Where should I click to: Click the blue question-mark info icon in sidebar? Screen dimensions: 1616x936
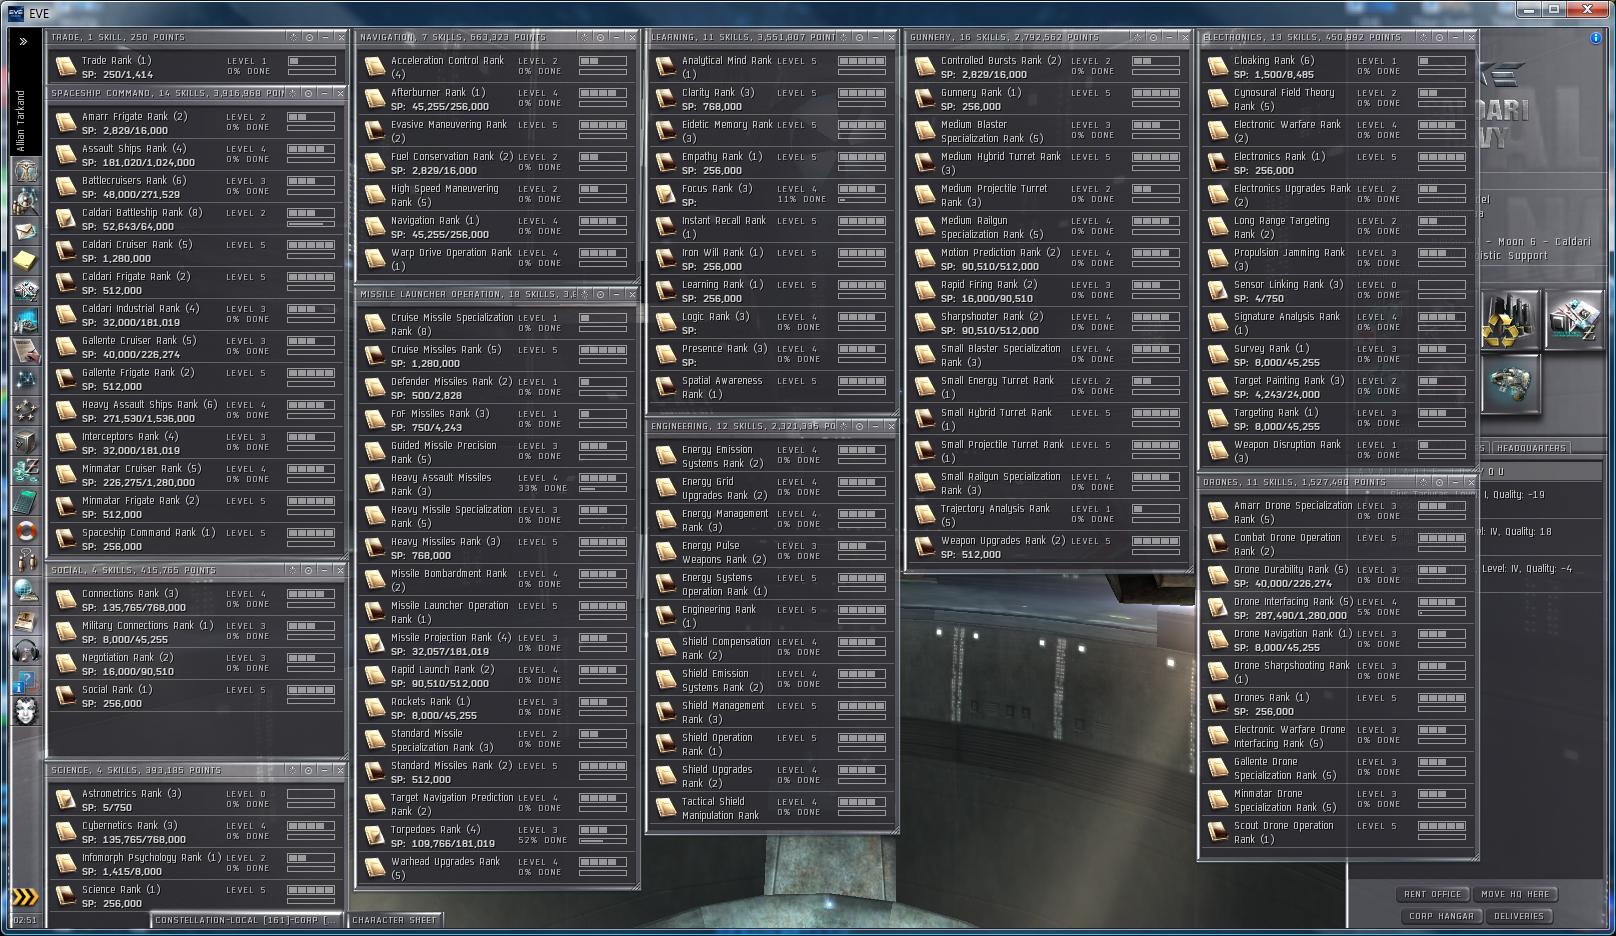coord(25,682)
